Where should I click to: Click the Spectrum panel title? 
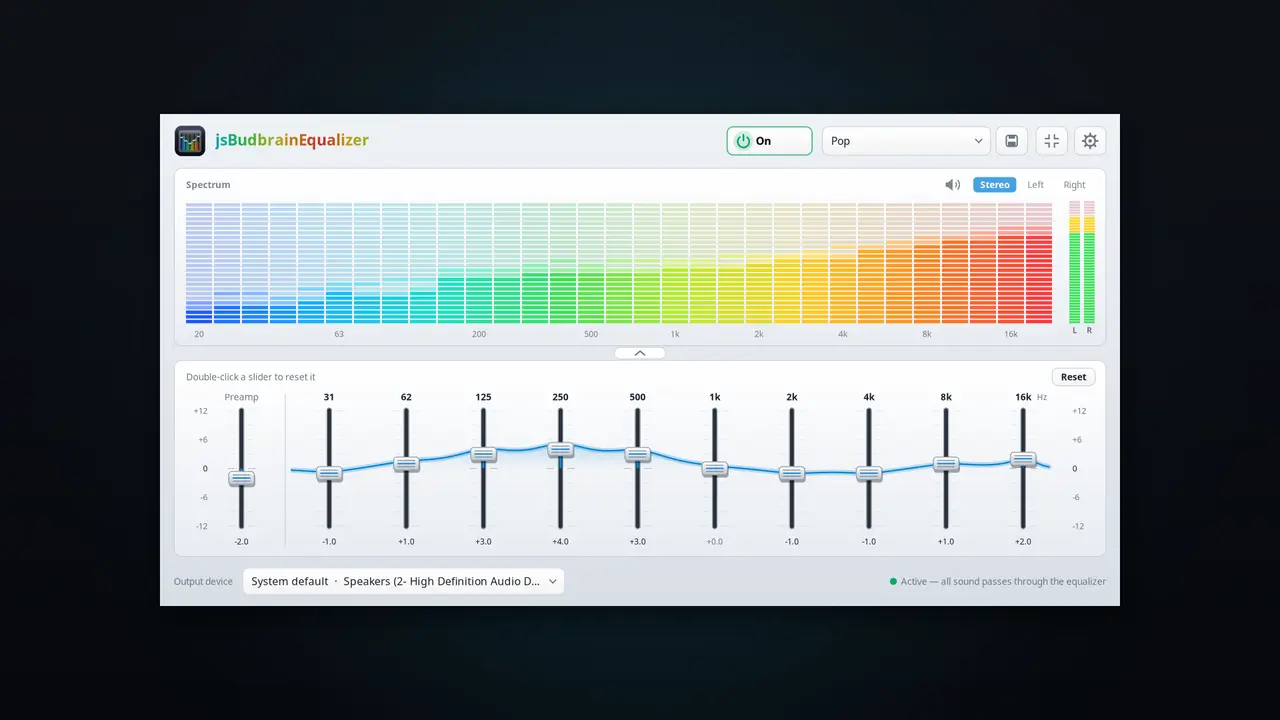pos(208,185)
